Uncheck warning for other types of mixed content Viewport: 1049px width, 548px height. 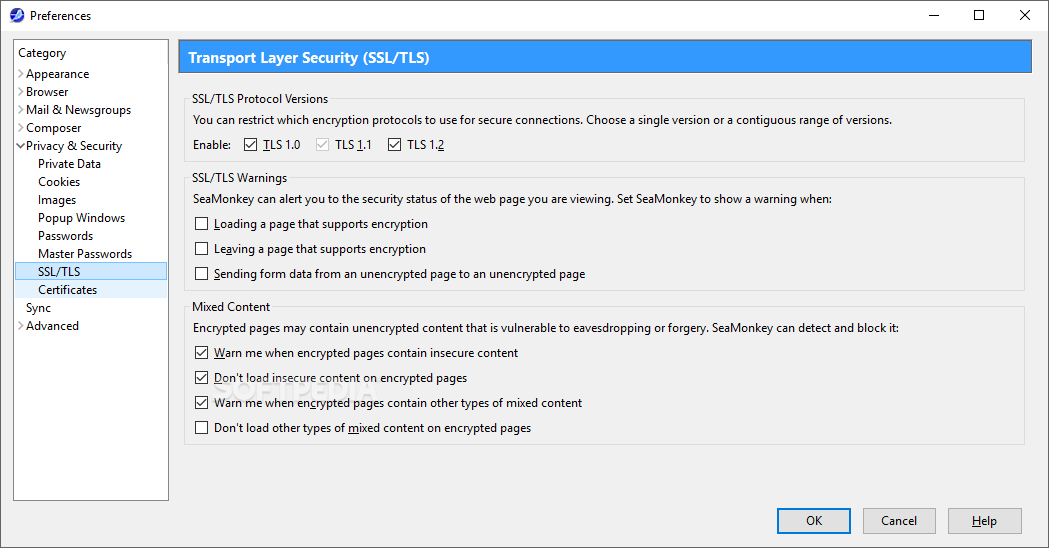coord(201,403)
